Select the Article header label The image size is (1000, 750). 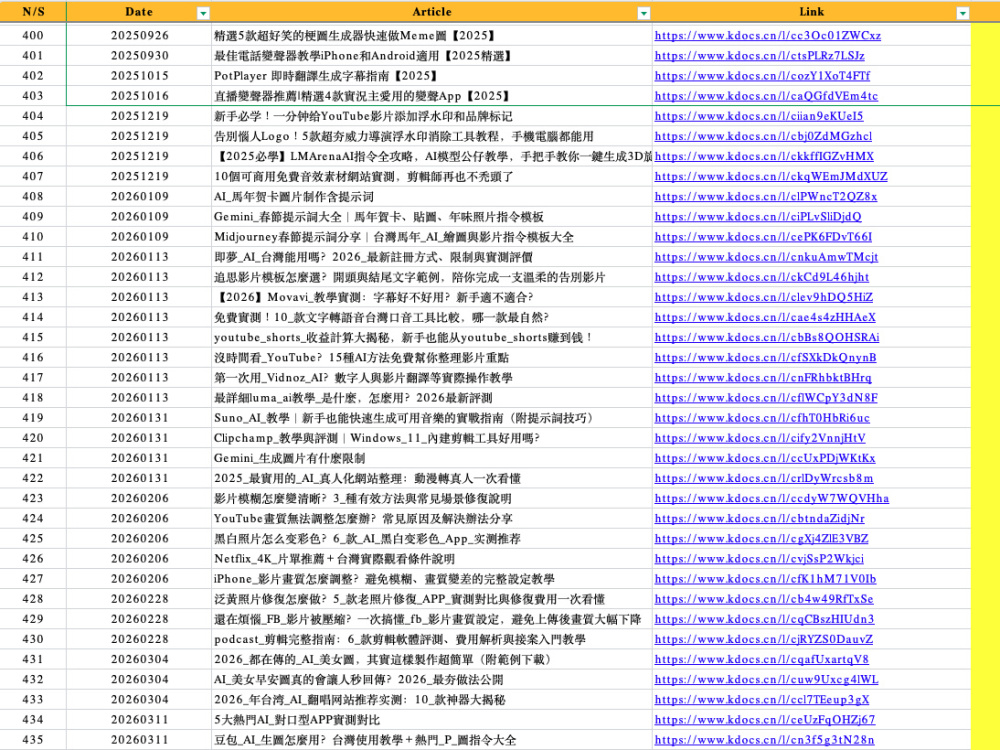coord(432,11)
